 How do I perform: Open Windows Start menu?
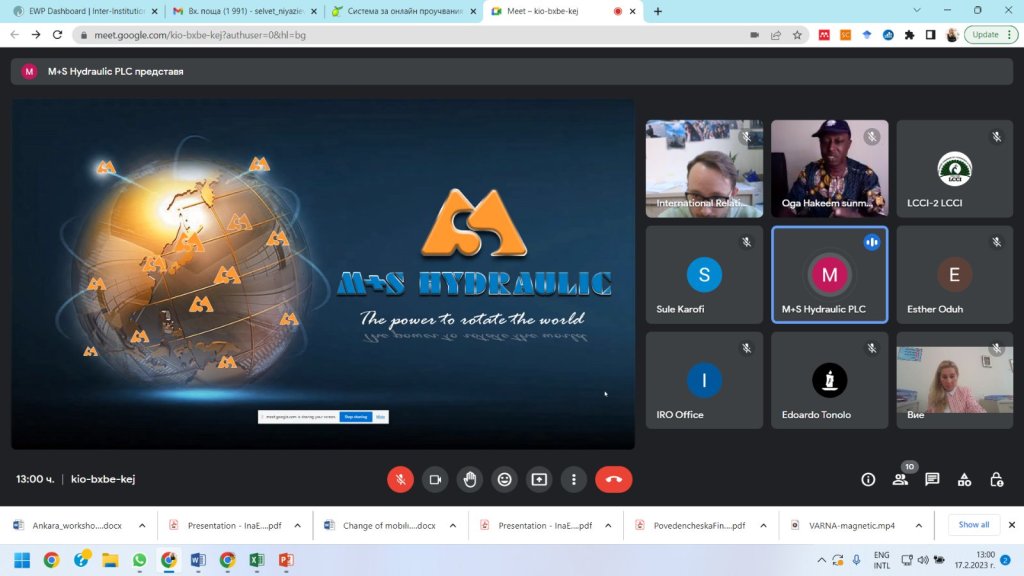[x=22, y=560]
